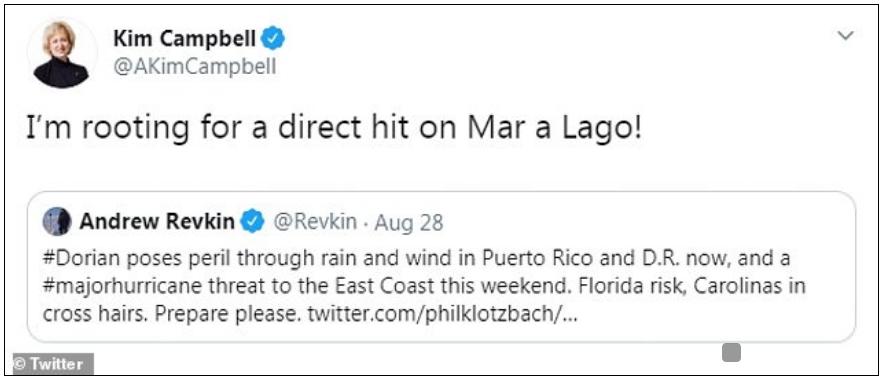Open Kim Campbell's profile photo
The width and height of the screenshot is (883, 379).
point(61,53)
